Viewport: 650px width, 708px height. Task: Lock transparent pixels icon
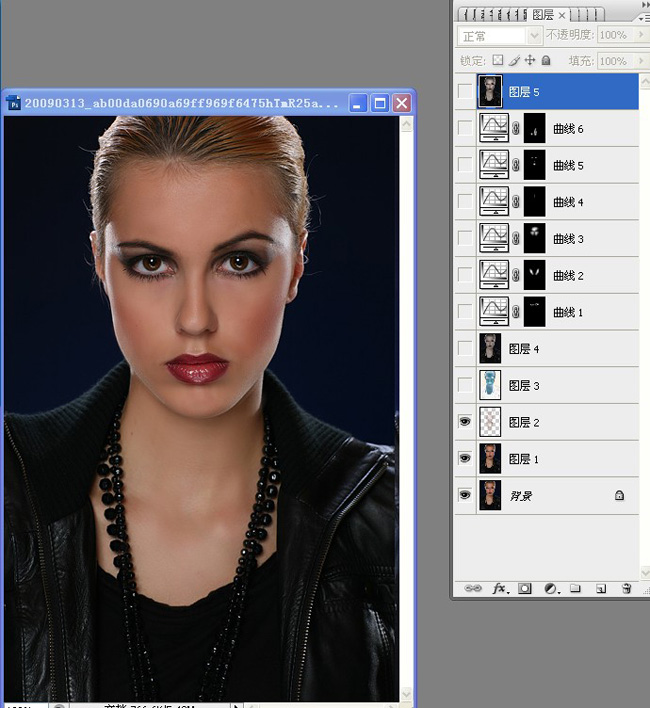tap(497, 60)
